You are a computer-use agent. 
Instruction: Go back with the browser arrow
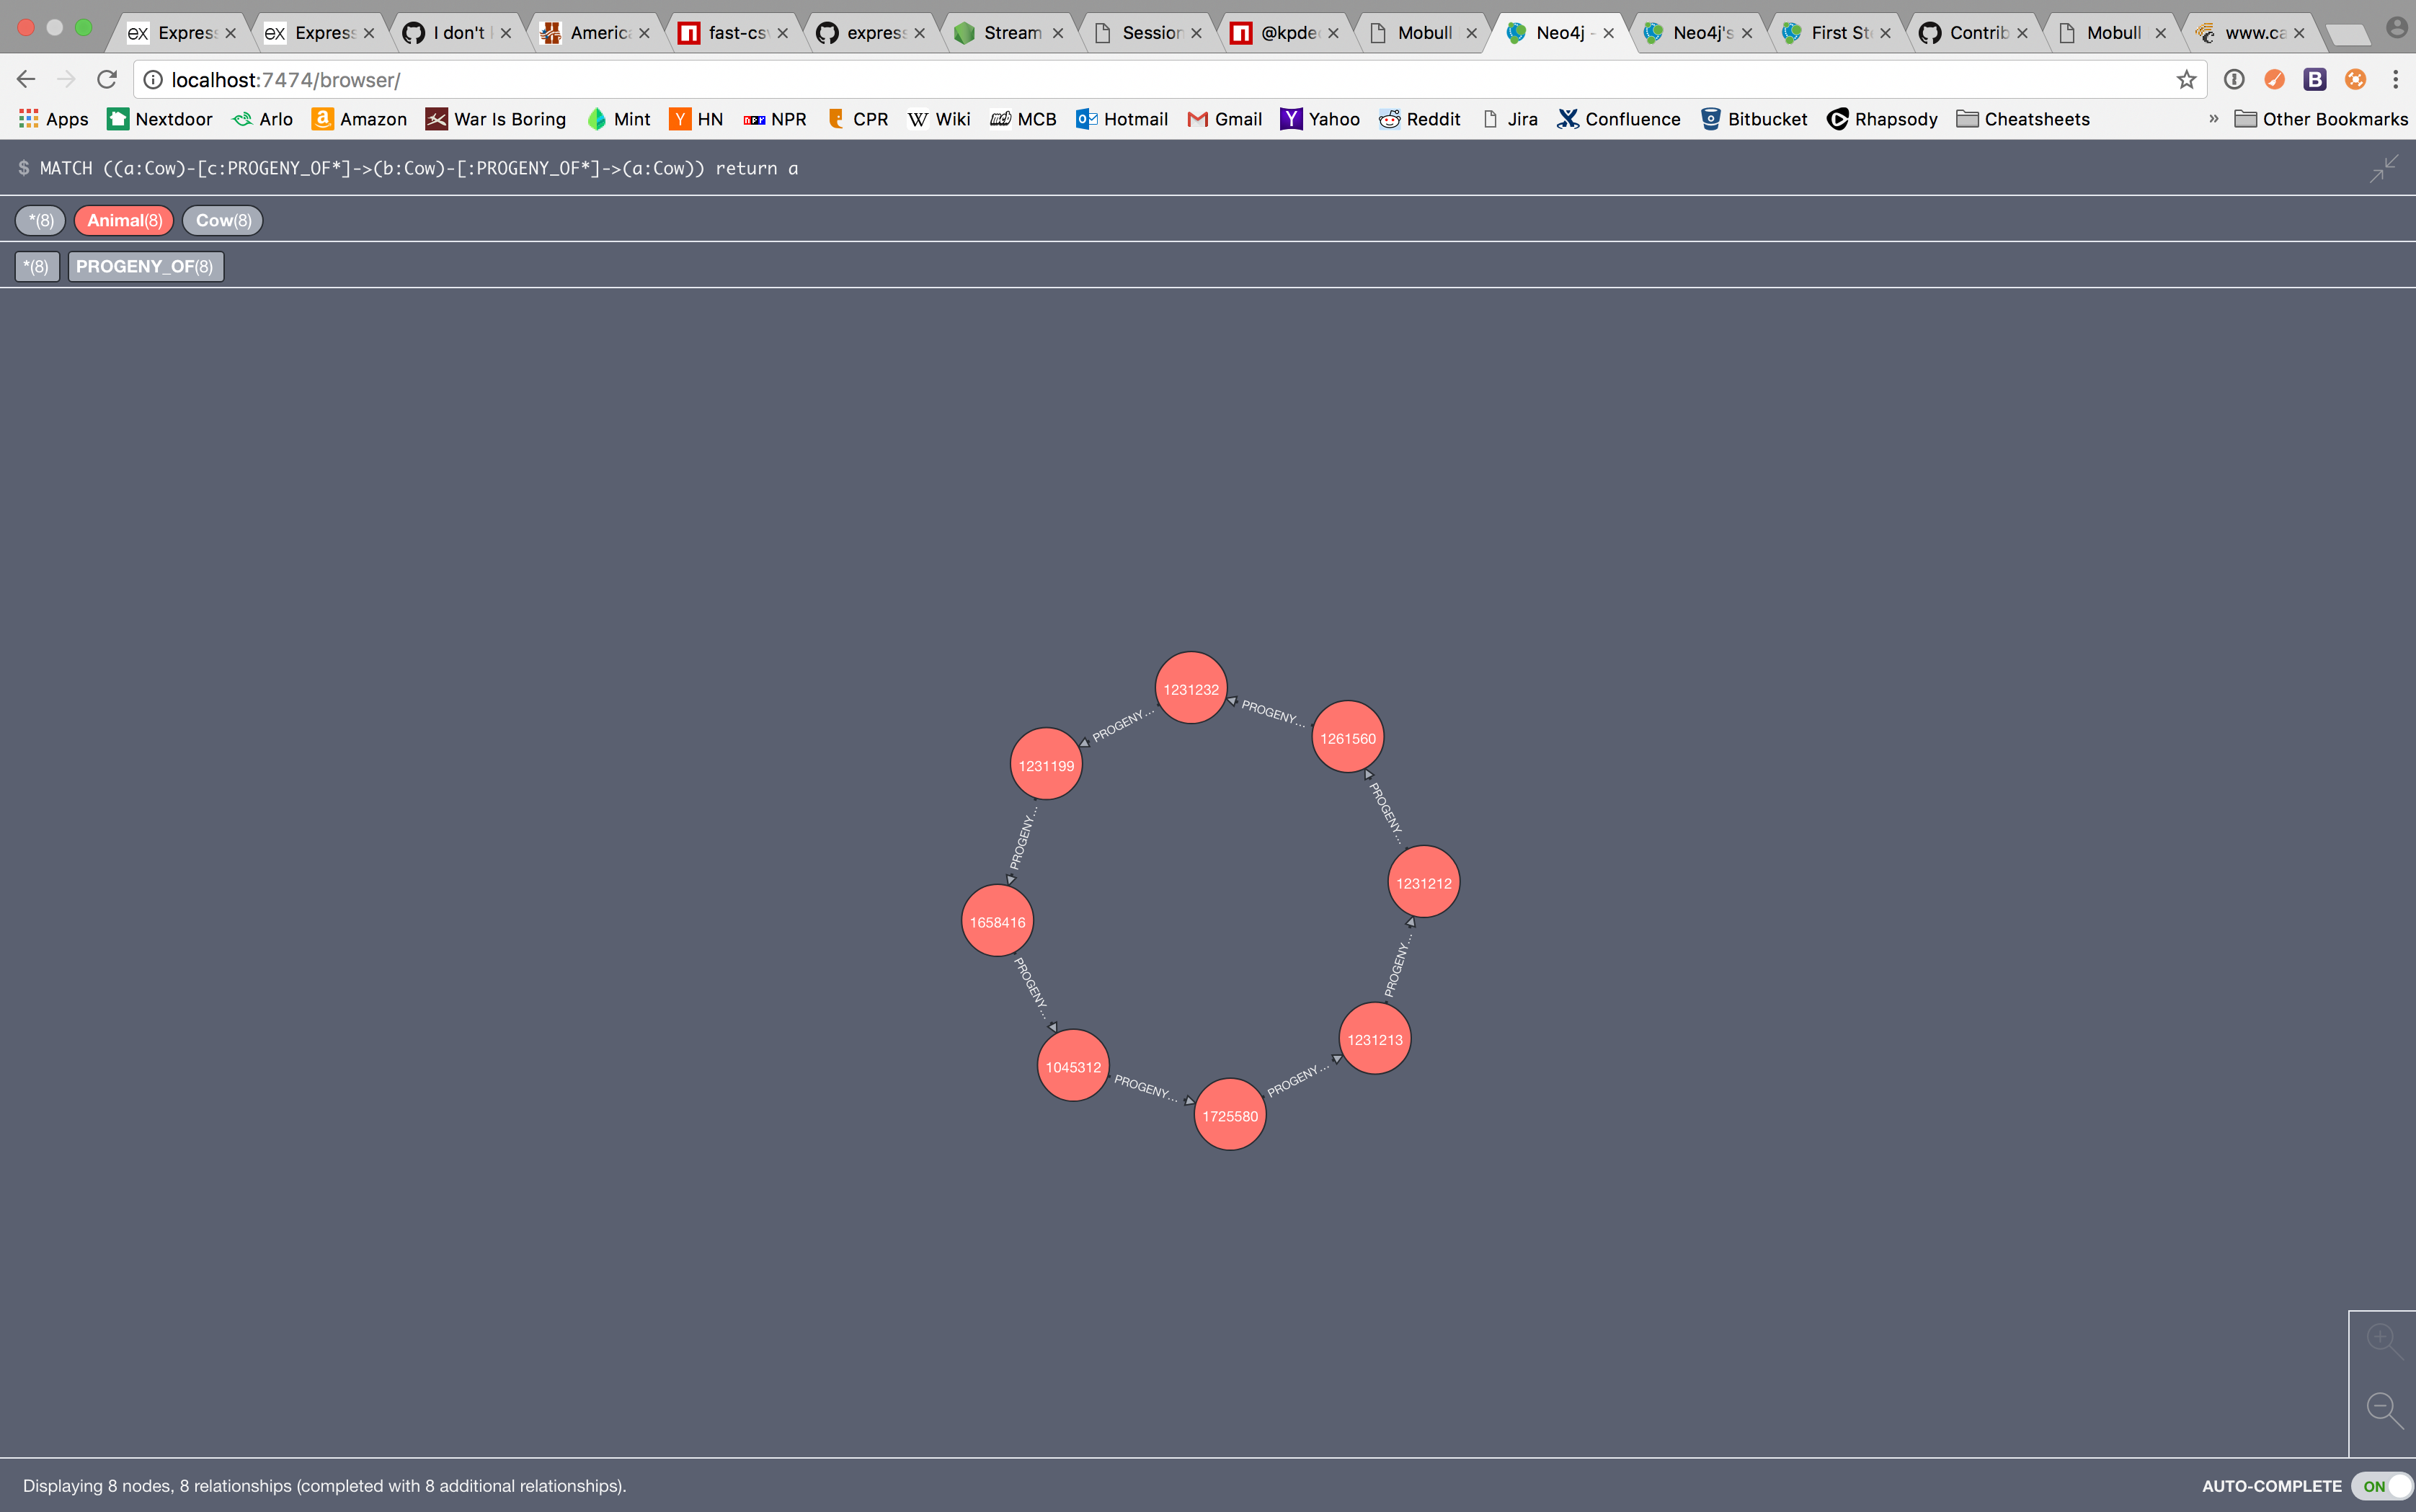pyautogui.click(x=26, y=79)
